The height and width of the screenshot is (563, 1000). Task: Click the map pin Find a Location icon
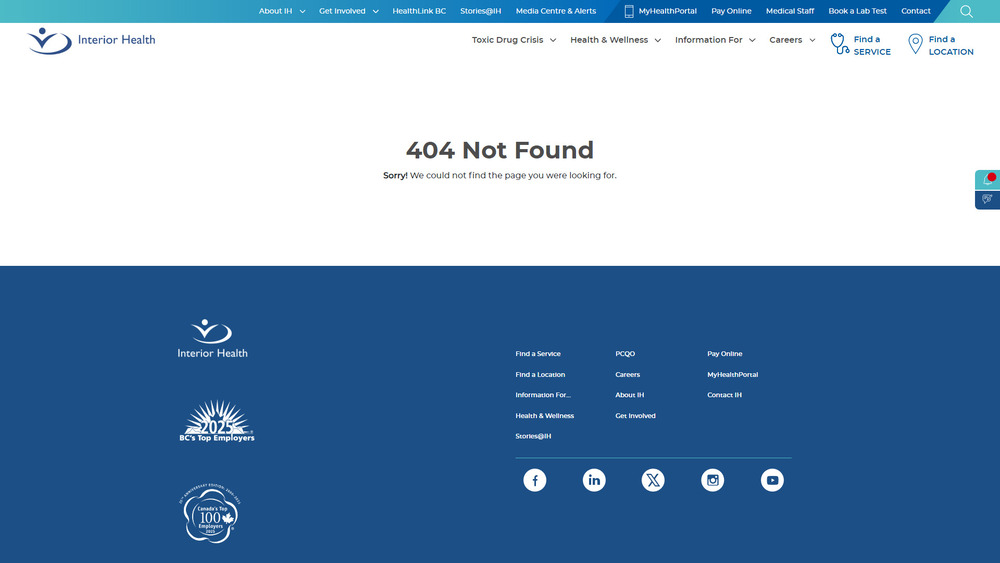tap(914, 44)
